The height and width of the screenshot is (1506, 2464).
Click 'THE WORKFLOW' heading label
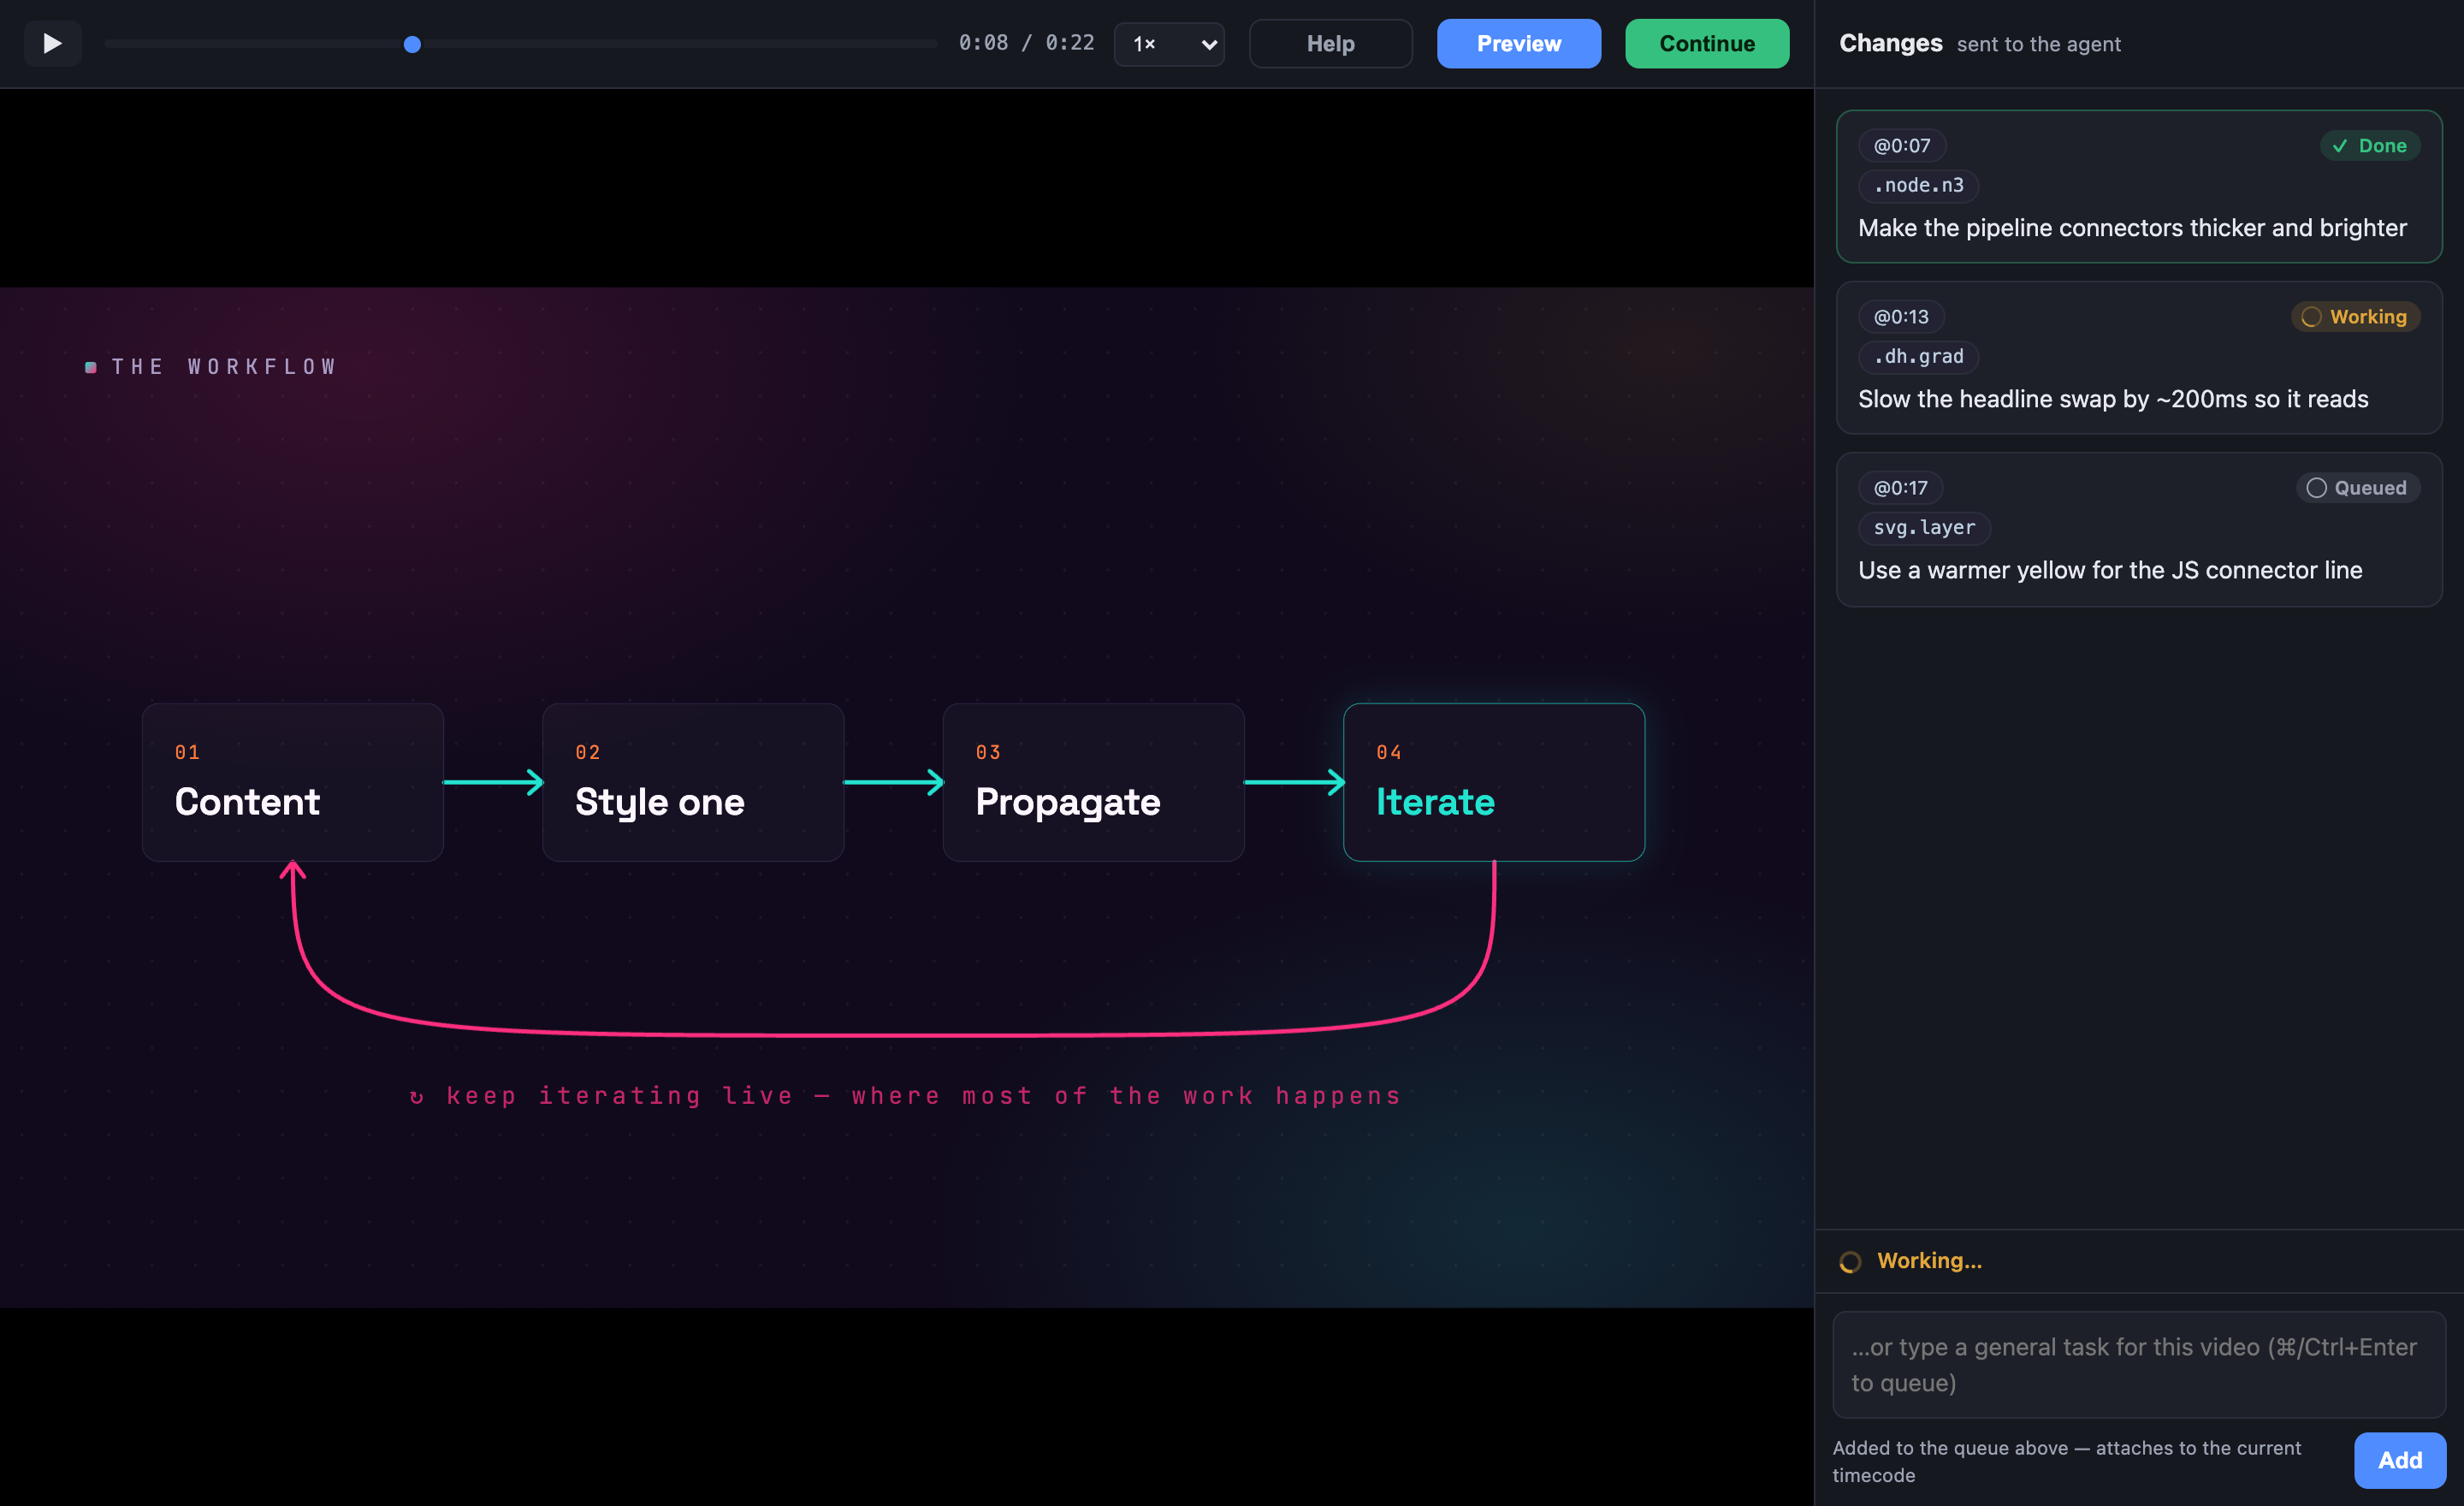click(x=223, y=366)
